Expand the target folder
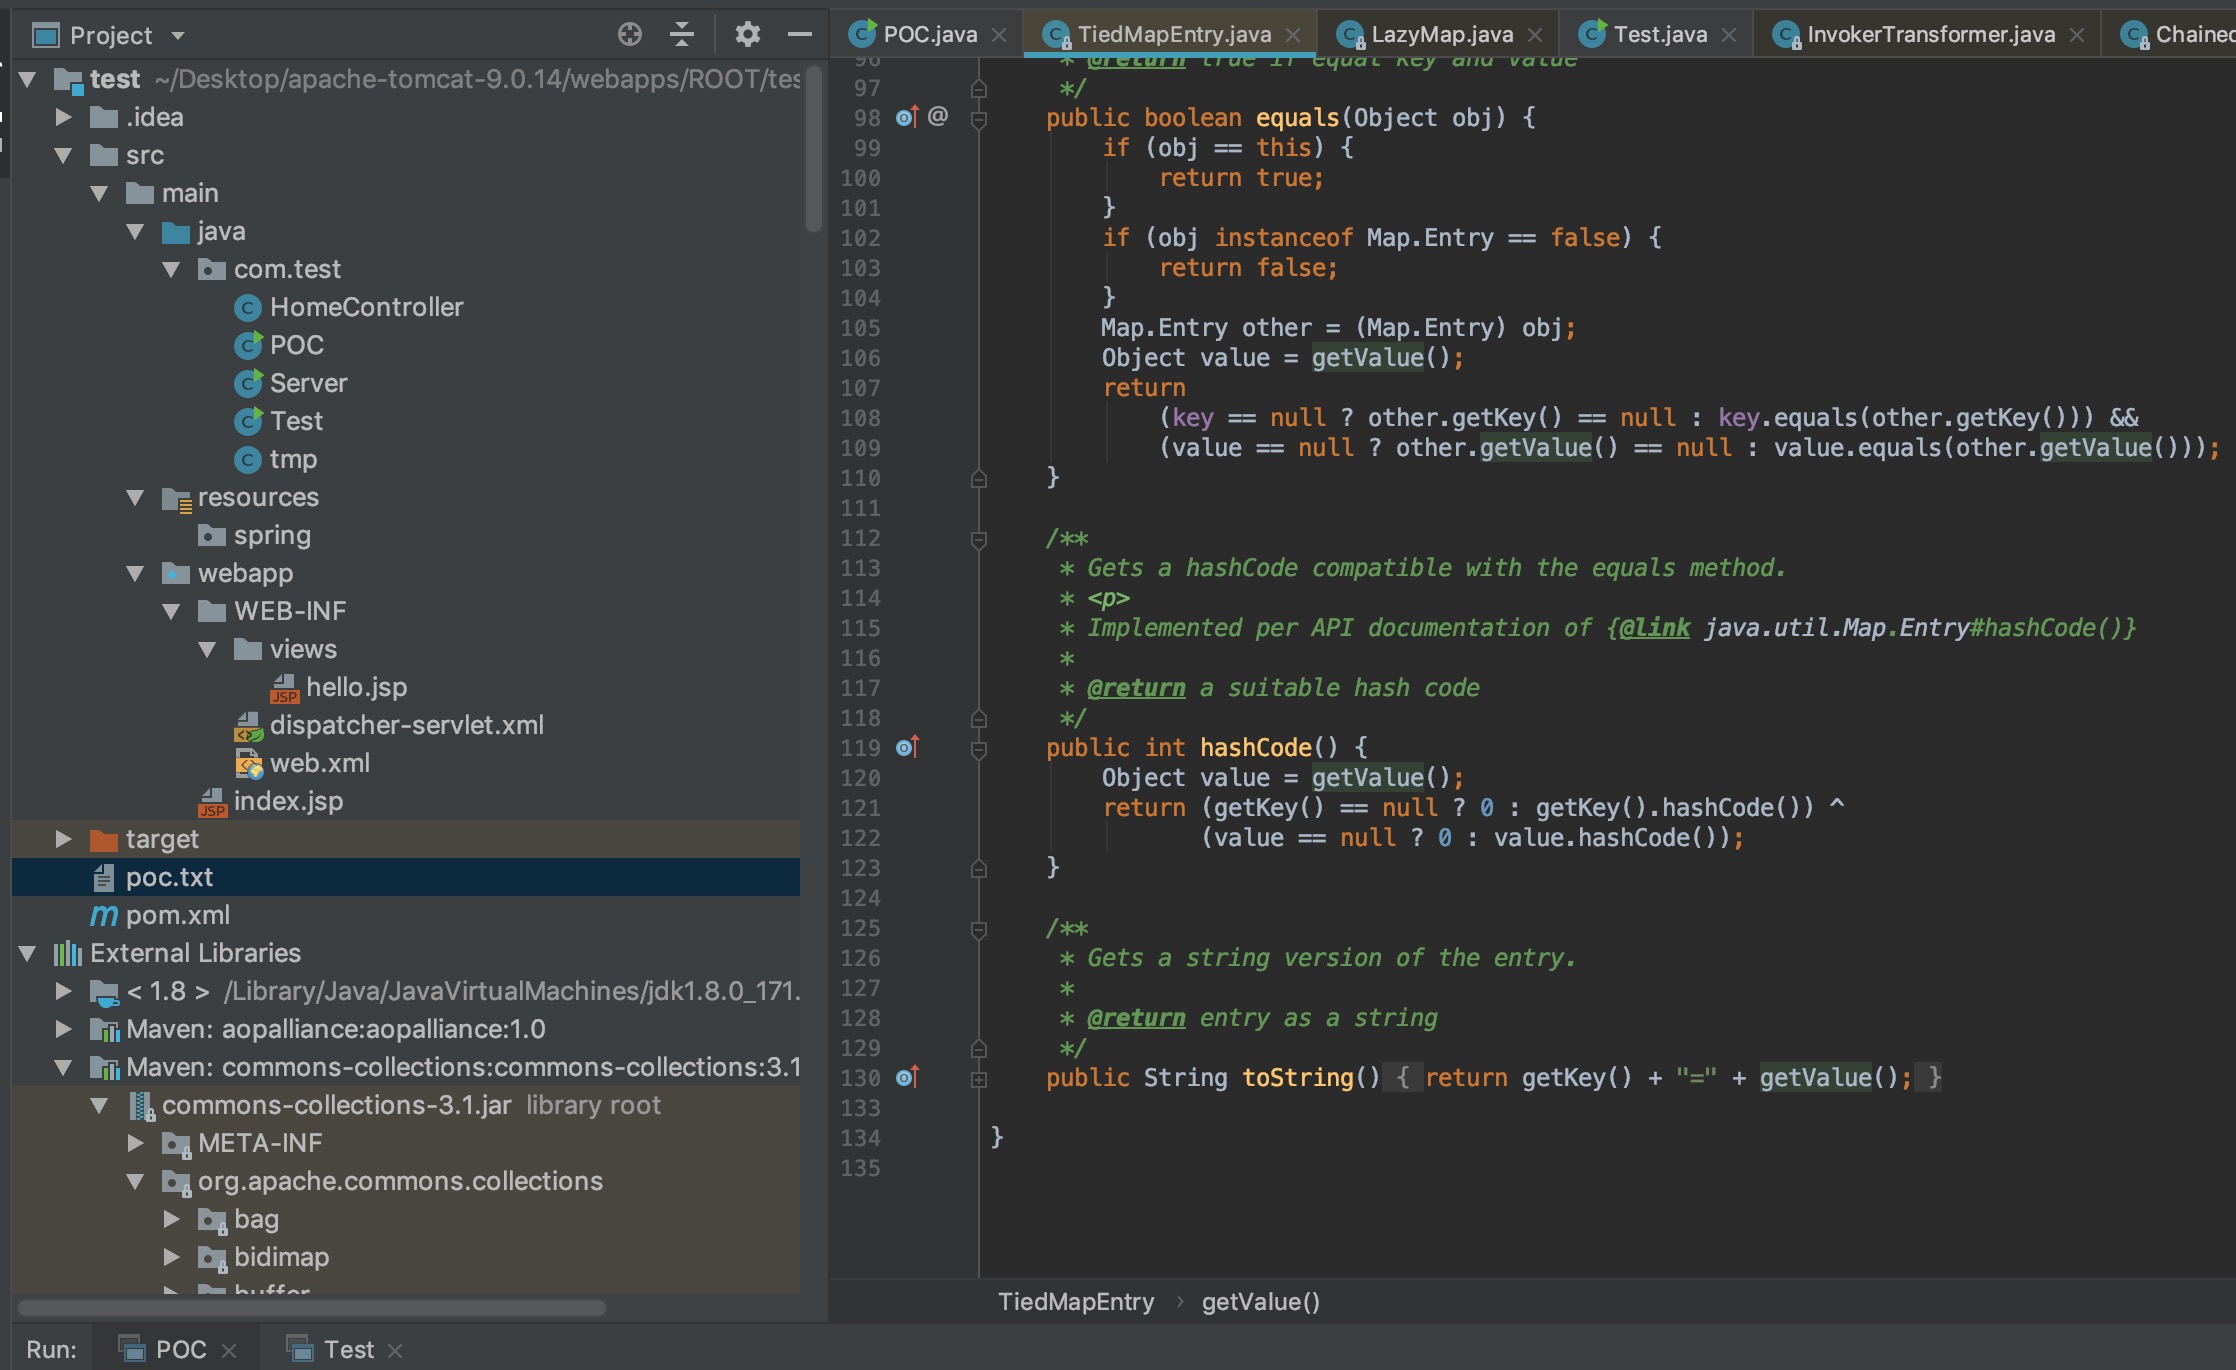 coord(63,839)
